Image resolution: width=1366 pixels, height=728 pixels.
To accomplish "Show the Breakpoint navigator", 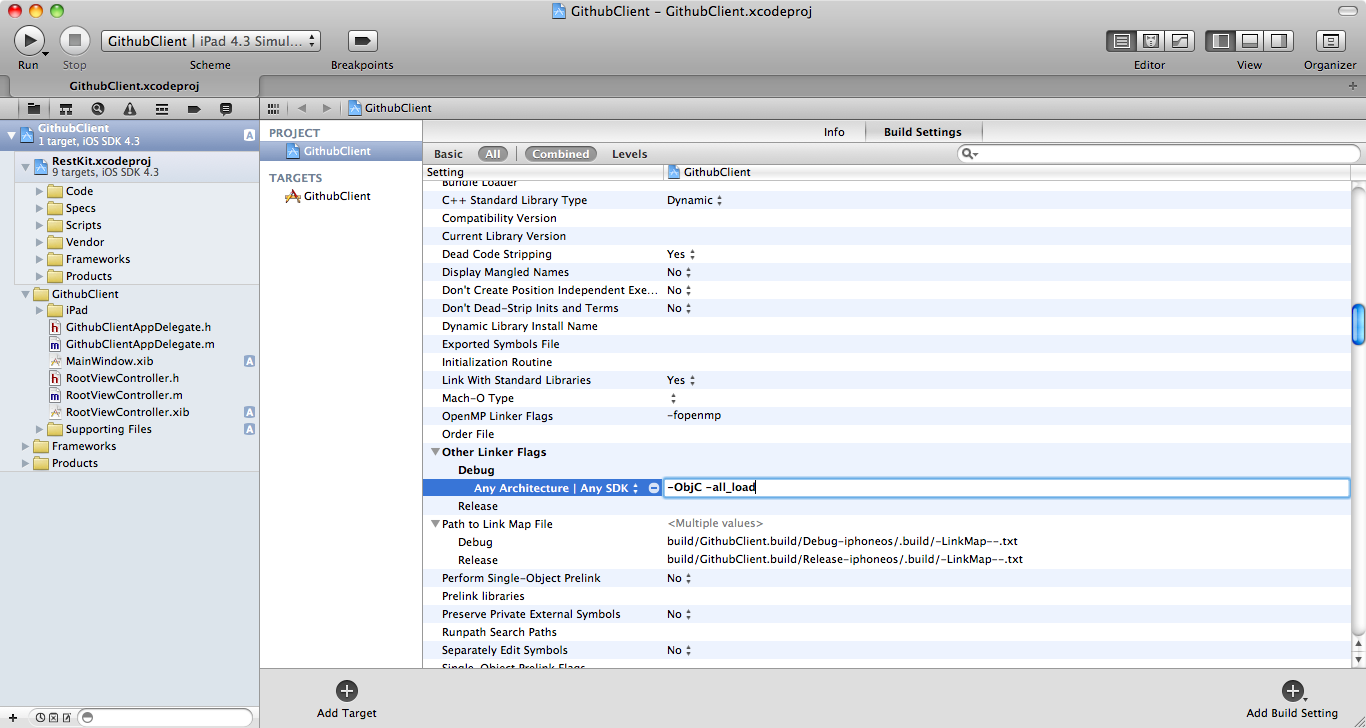I will pyautogui.click(x=194, y=108).
